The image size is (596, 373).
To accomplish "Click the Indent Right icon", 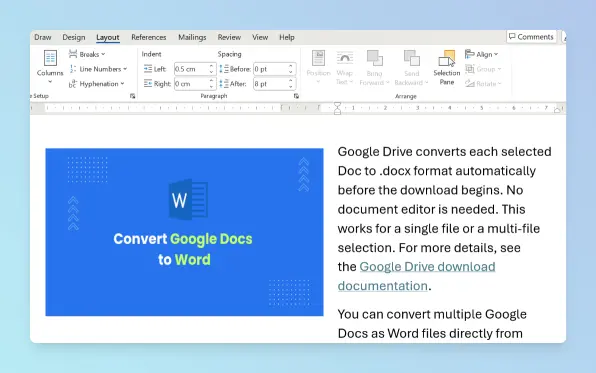I will point(148,84).
